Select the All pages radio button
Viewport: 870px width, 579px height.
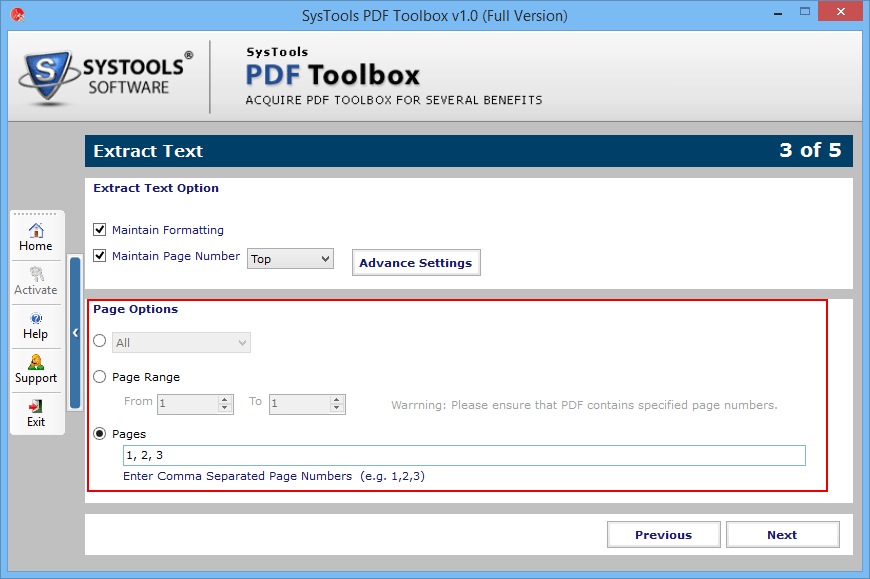(x=100, y=341)
